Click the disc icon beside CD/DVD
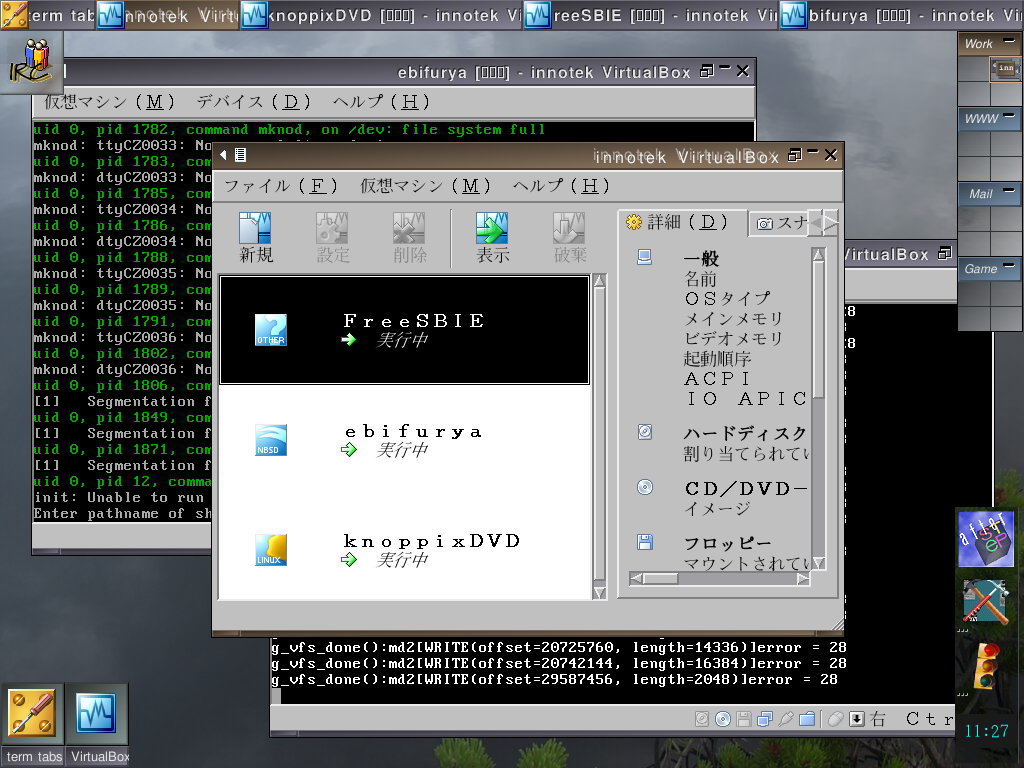The height and width of the screenshot is (768, 1024). pos(645,487)
